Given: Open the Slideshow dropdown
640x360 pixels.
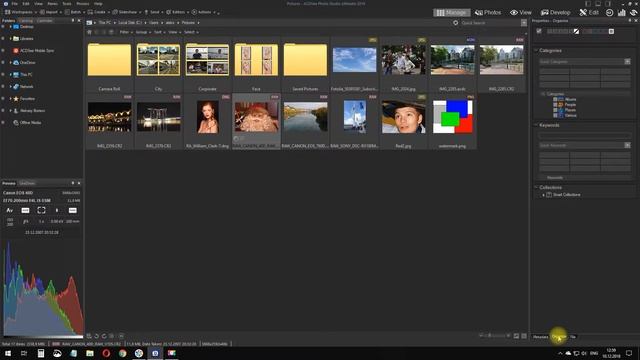Looking at the screenshot, I should pyautogui.click(x=127, y=12).
